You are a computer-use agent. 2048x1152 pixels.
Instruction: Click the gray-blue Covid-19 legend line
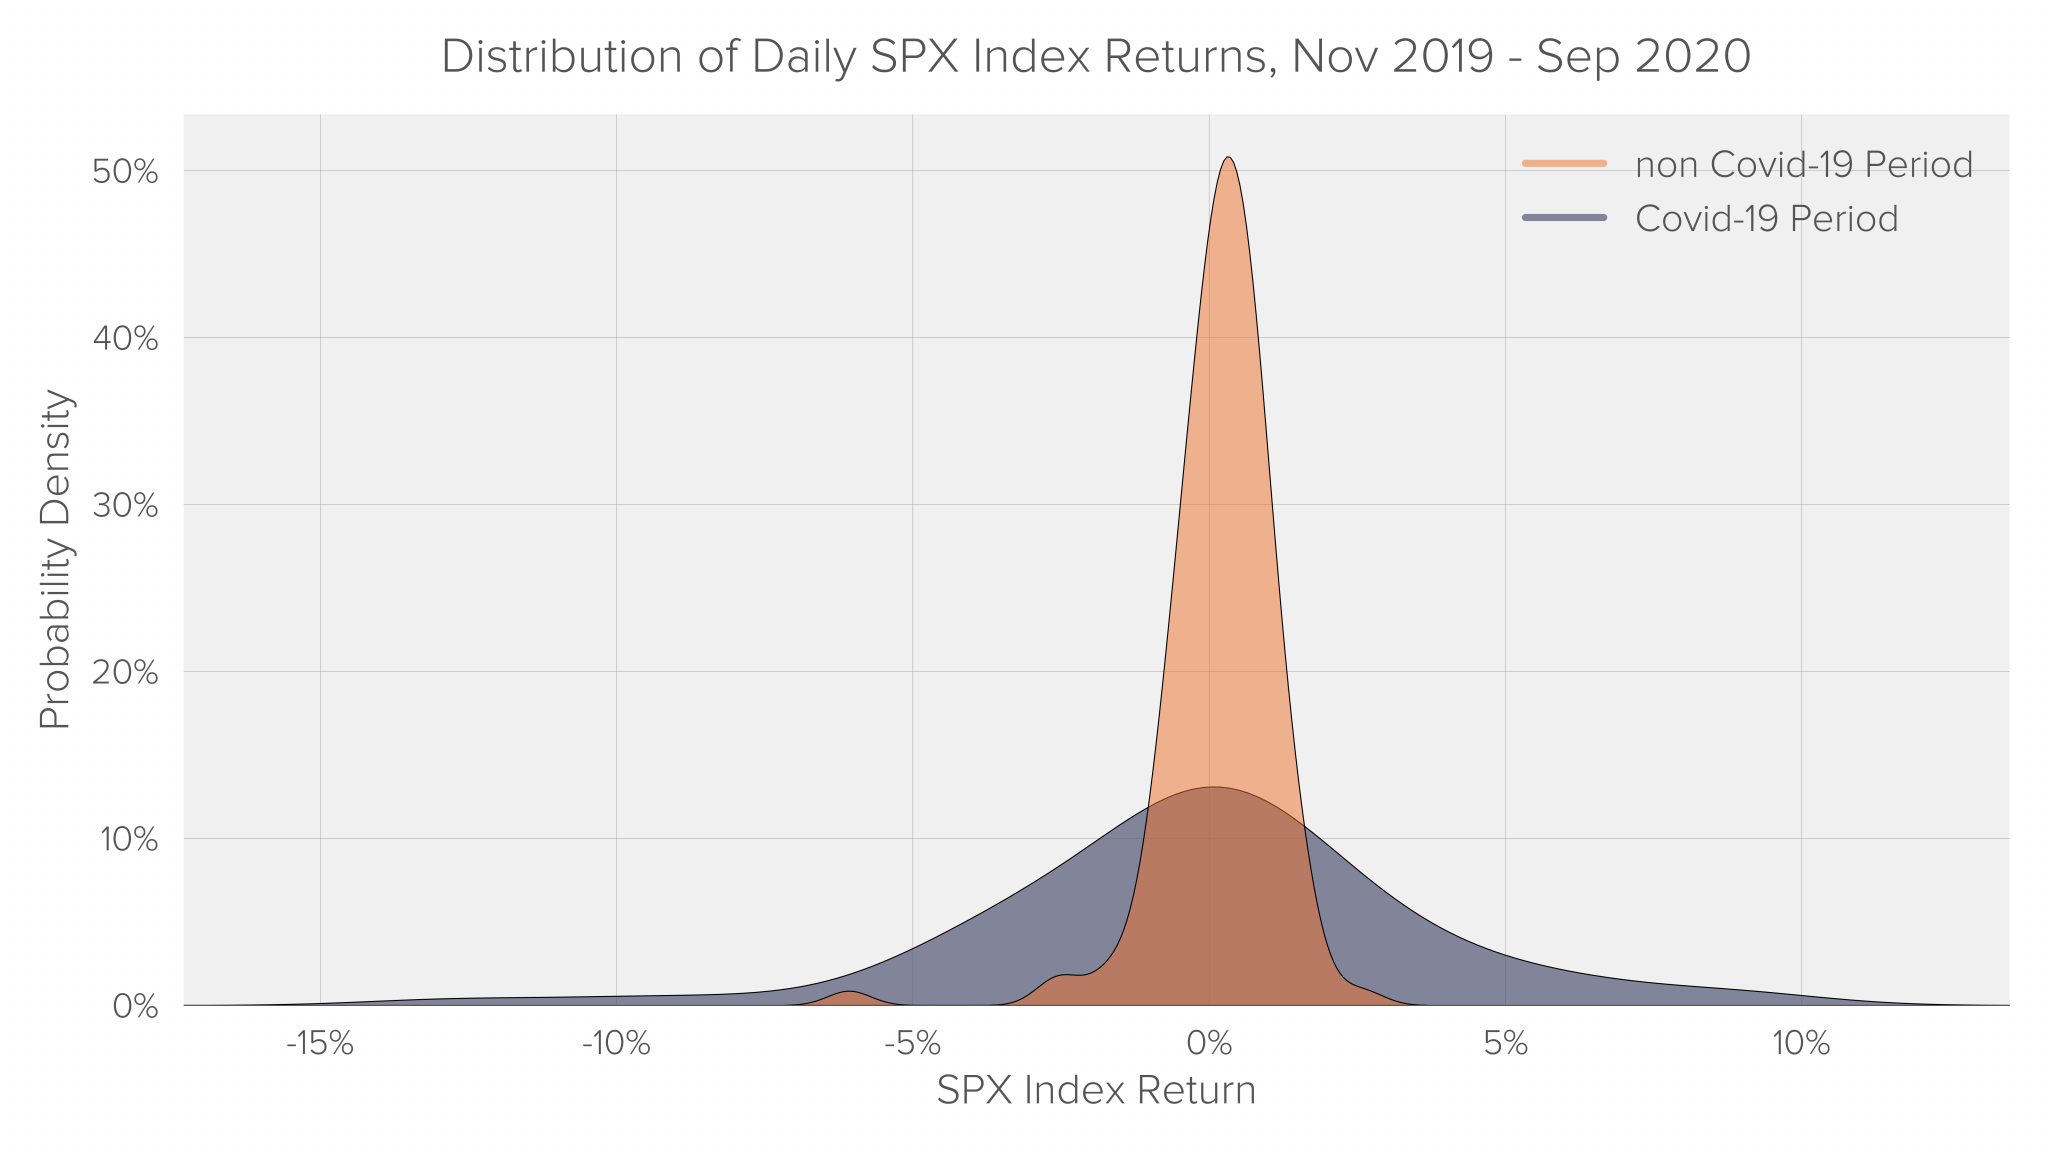point(1564,218)
